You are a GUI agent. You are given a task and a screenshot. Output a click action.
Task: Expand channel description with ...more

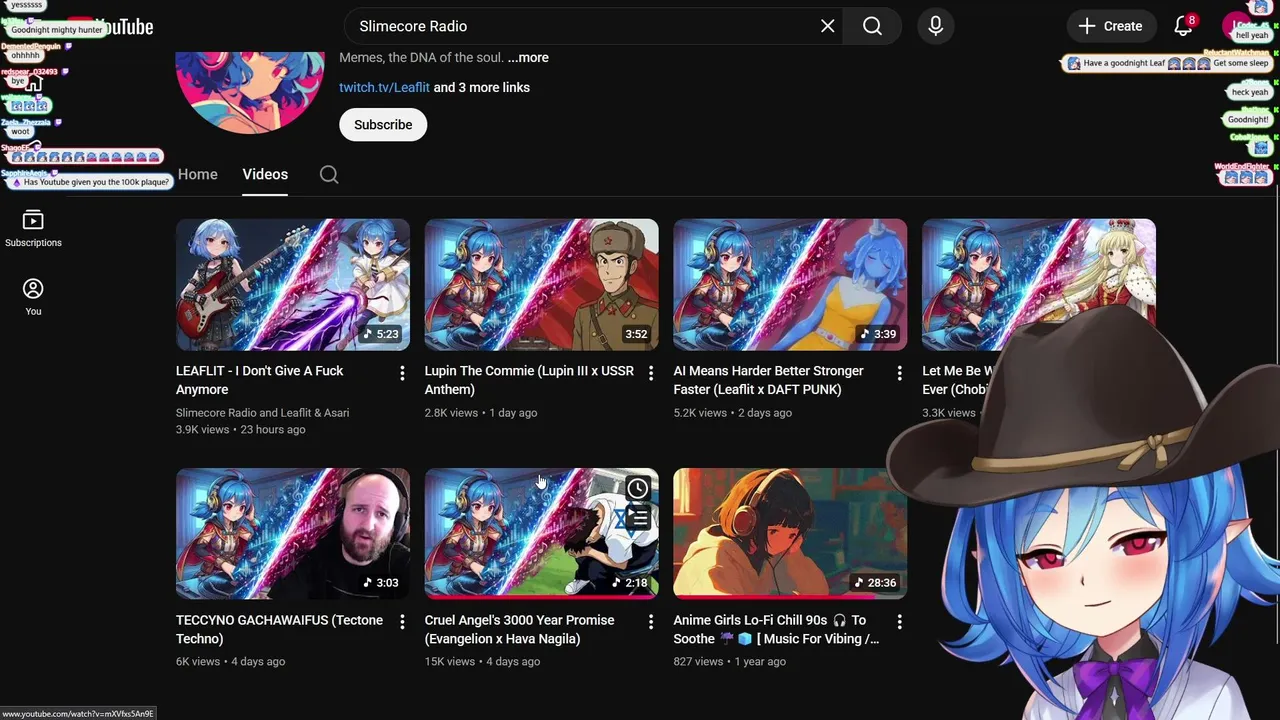528,57
